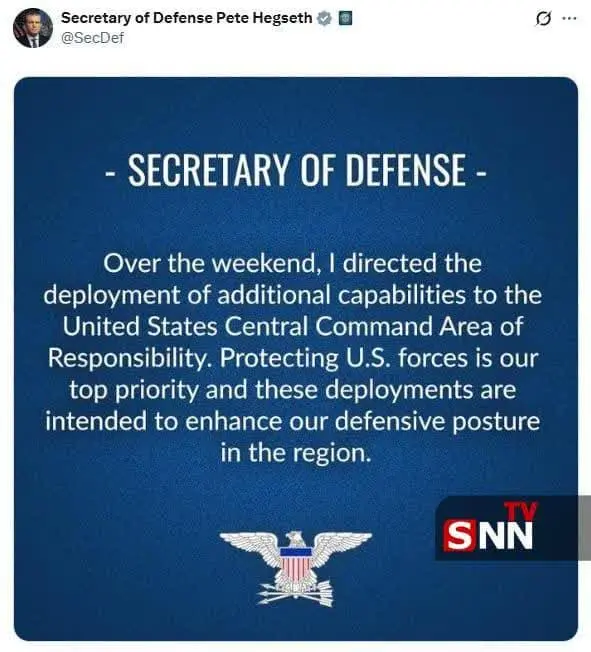Click the square government affiliation badge
Screen dimensions: 591x652
pyautogui.click(x=345, y=18)
